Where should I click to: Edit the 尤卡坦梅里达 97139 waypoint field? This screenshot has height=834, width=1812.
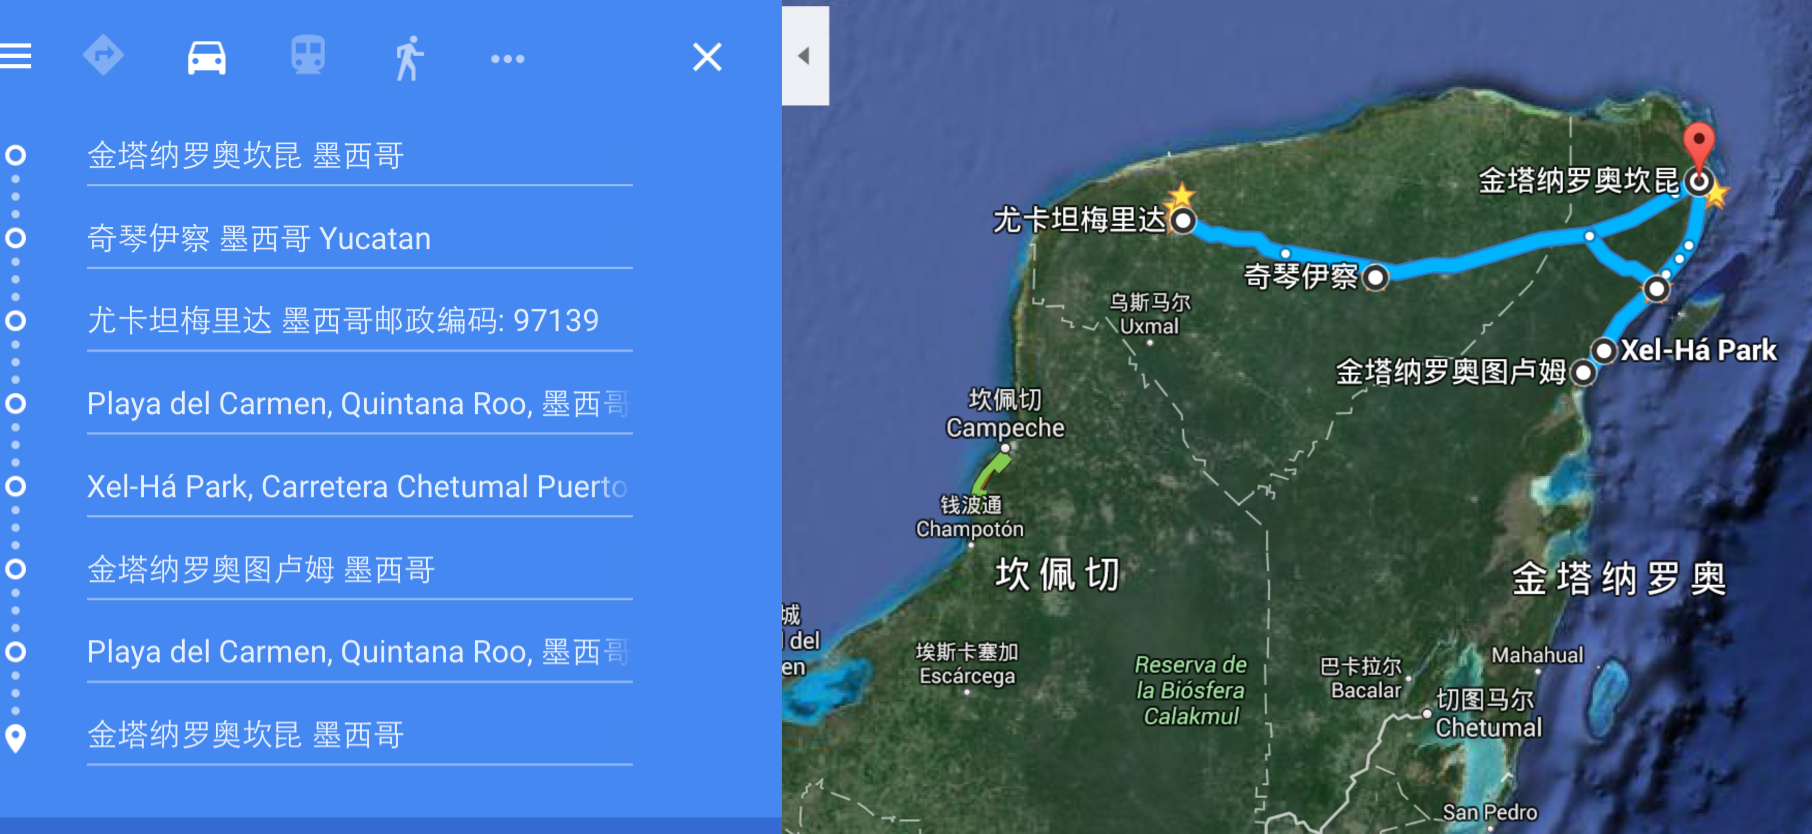coord(358,321)
